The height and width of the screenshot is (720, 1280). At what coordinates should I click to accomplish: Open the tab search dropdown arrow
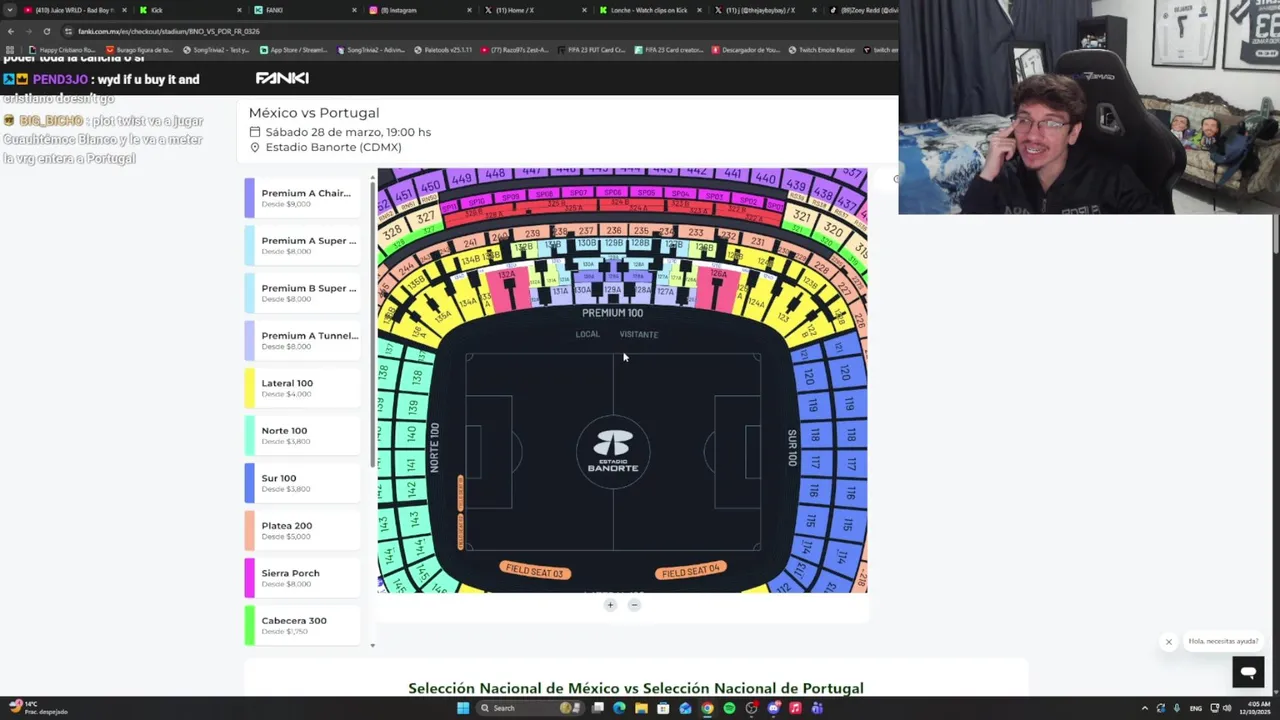(x=10, y=10)
